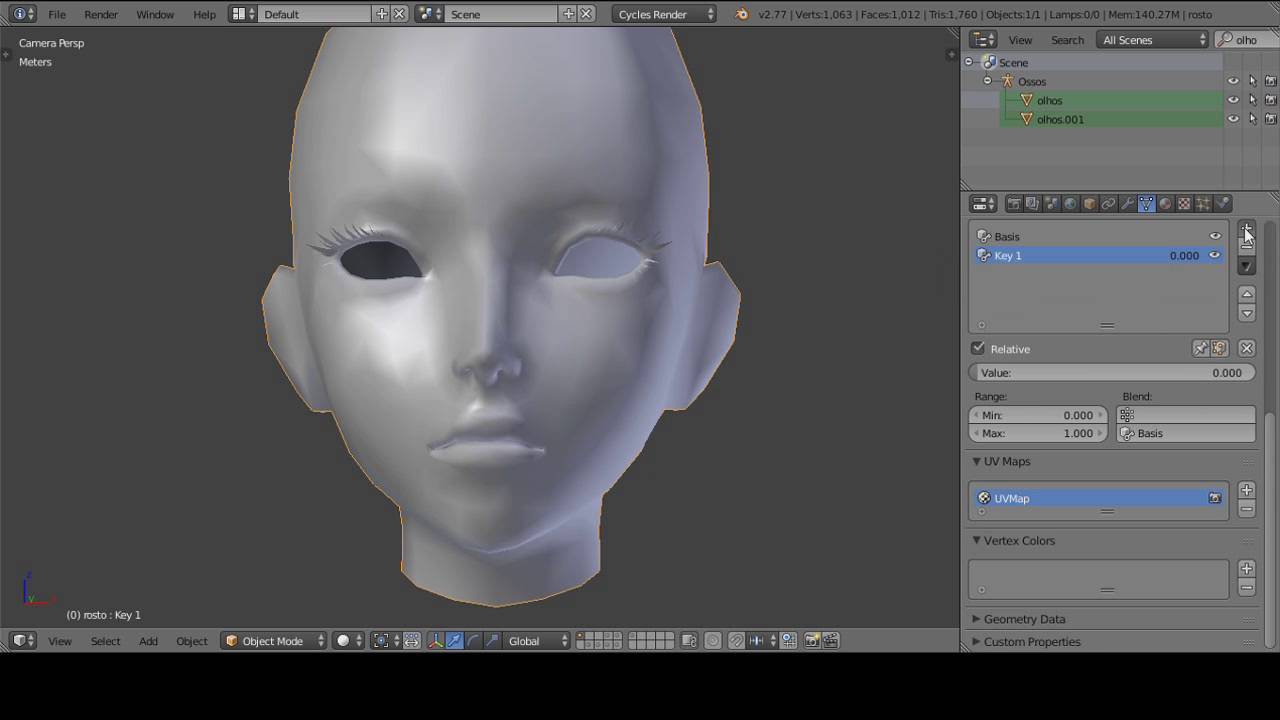
Task: Select the translate manipulator arrow
Action: (455, 641)
